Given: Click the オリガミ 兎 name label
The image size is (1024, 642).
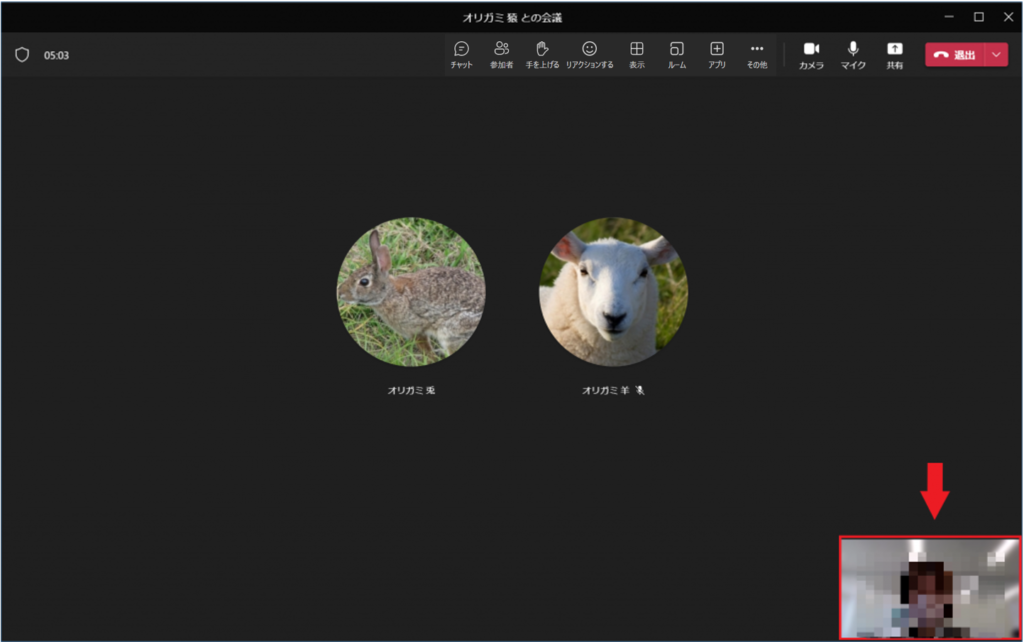Looking at the screenshot, I should 411,390.
